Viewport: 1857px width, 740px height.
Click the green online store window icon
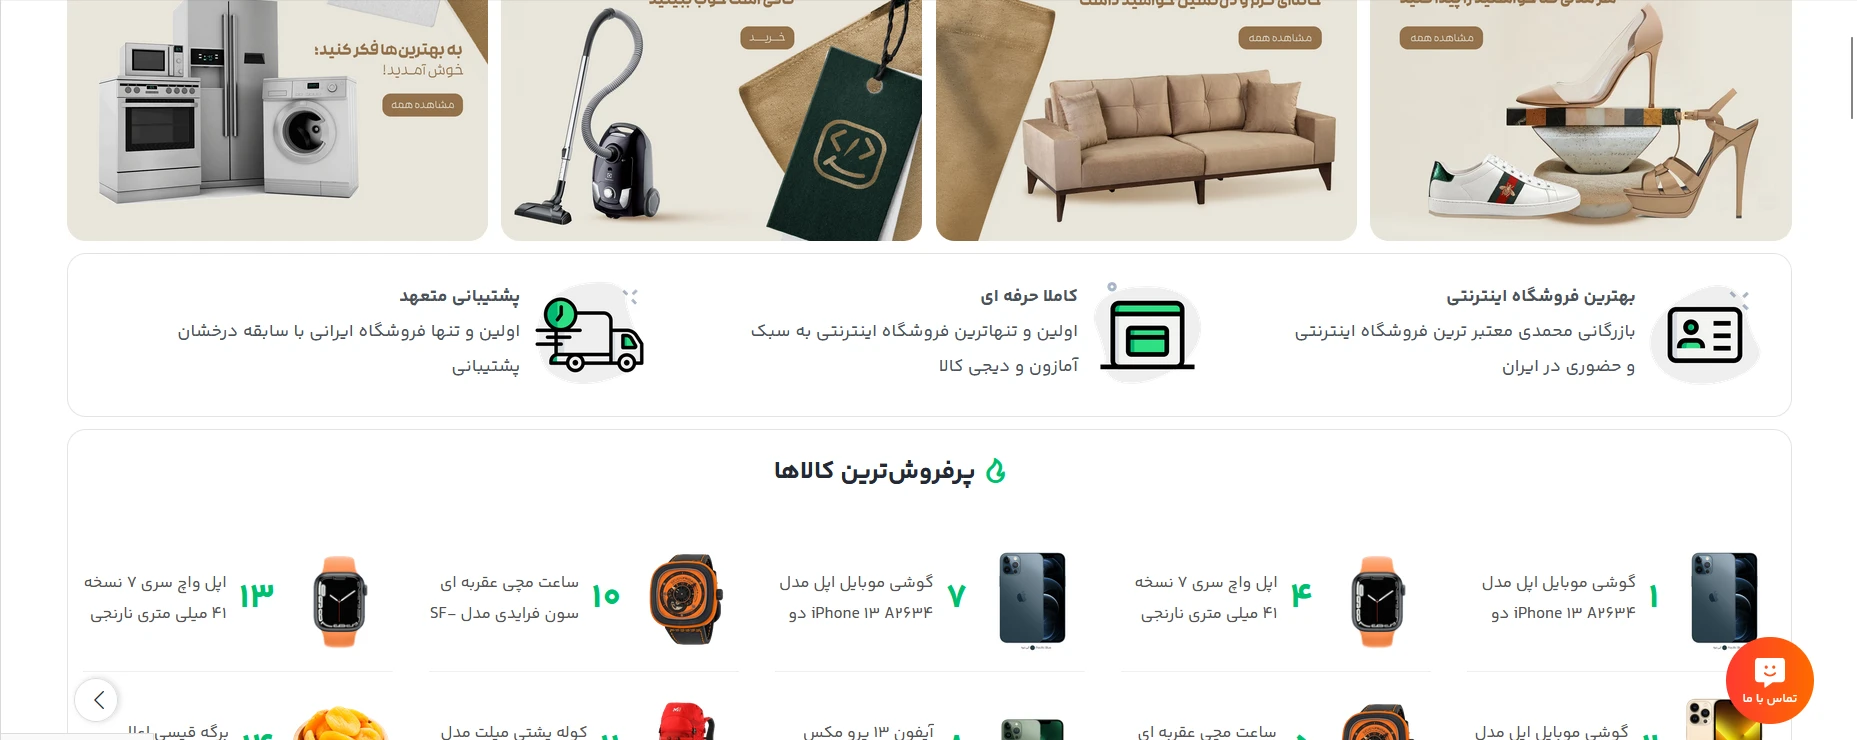tap(1147, 335)
